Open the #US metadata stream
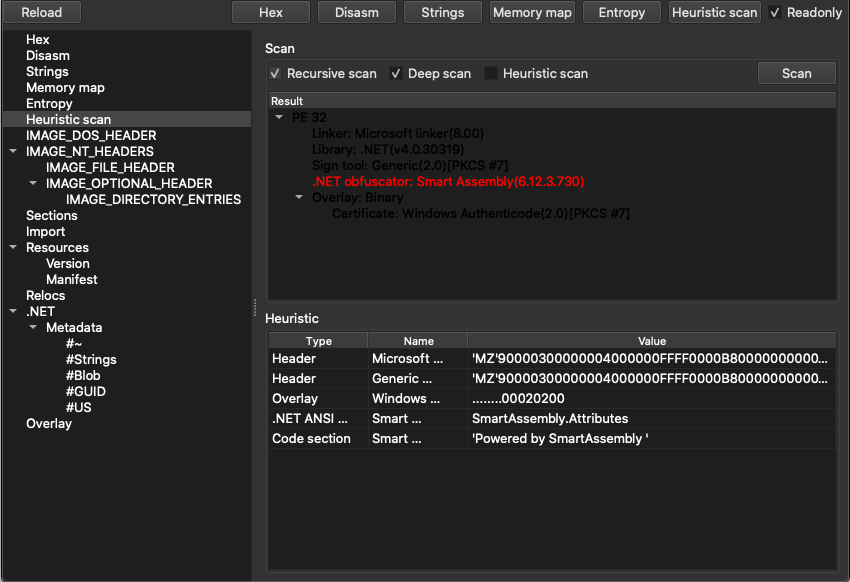 (x=79, y=407)
